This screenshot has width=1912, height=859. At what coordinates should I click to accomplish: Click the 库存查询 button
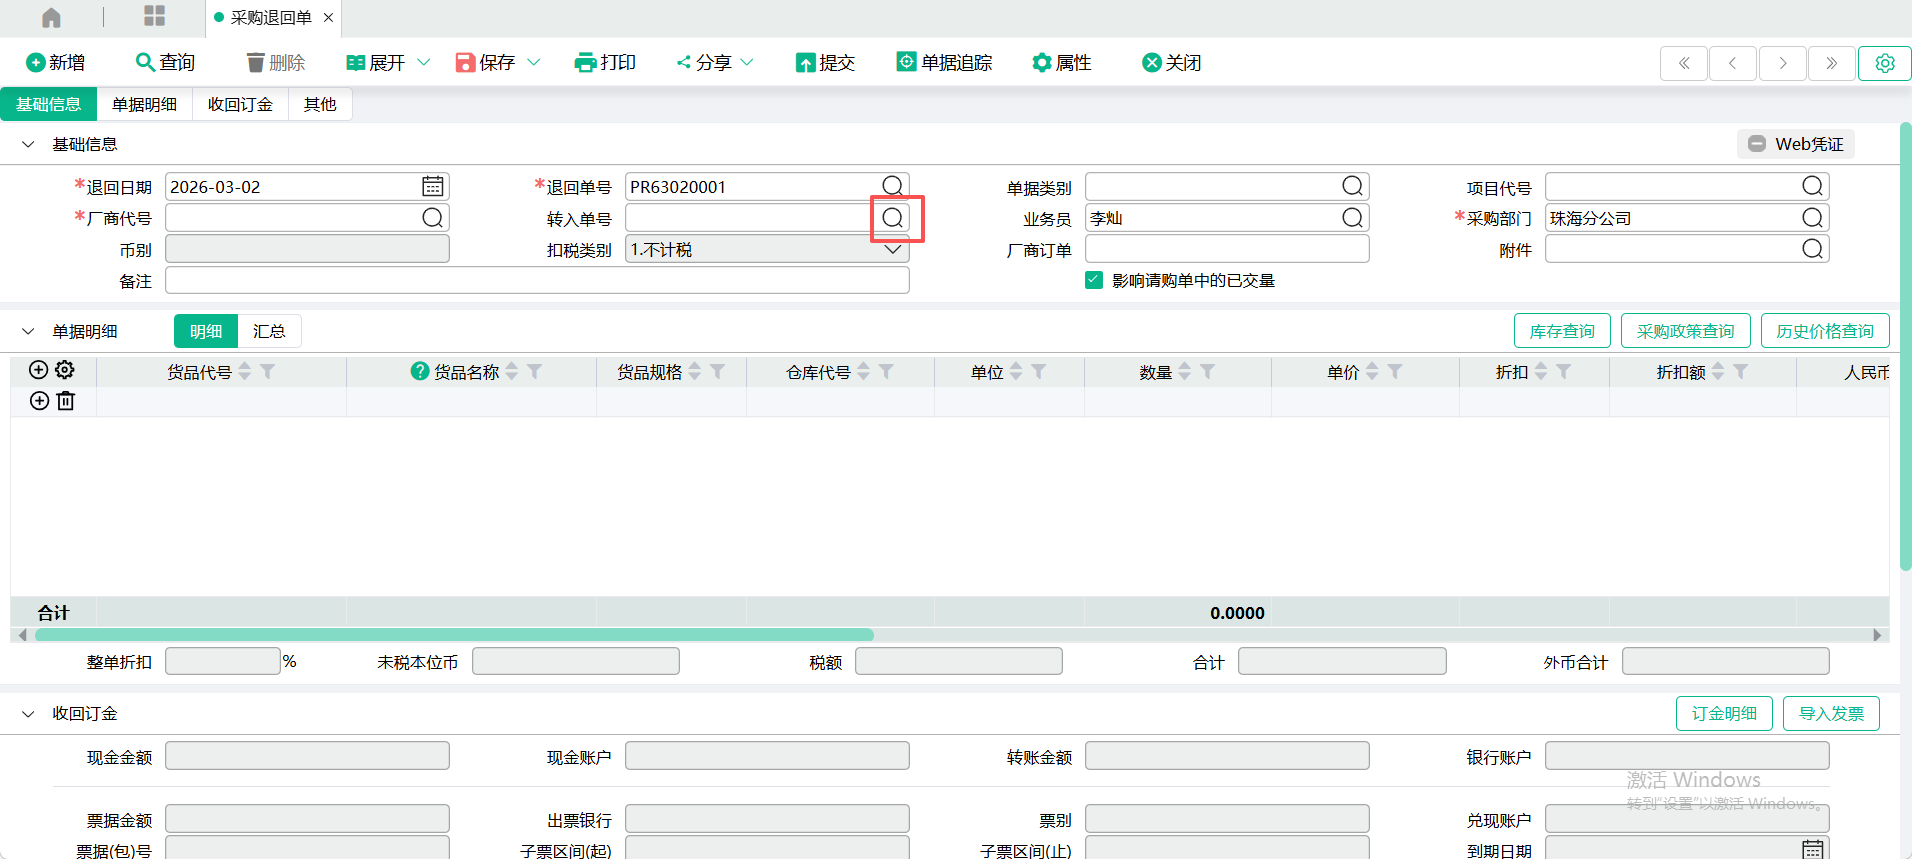coord(1561,331)
